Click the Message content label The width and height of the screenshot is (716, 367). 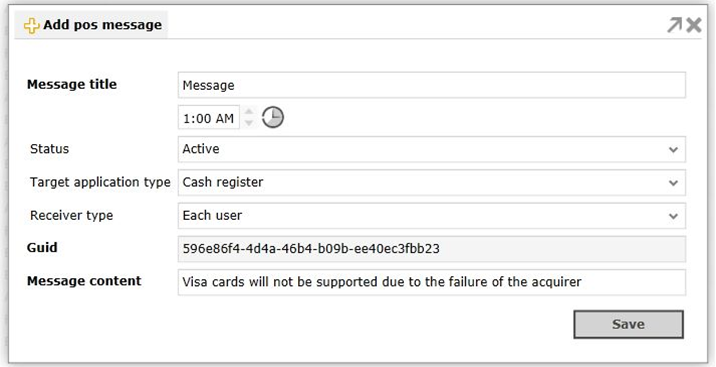click(84, 281)
